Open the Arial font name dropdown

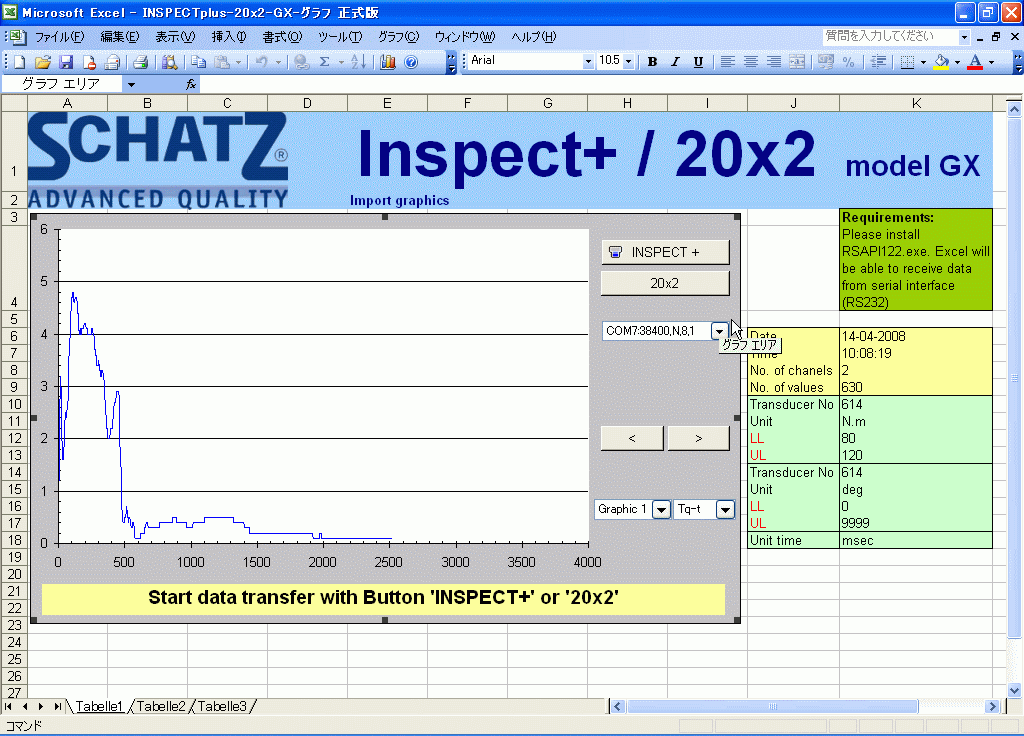[x=588, y=61]
